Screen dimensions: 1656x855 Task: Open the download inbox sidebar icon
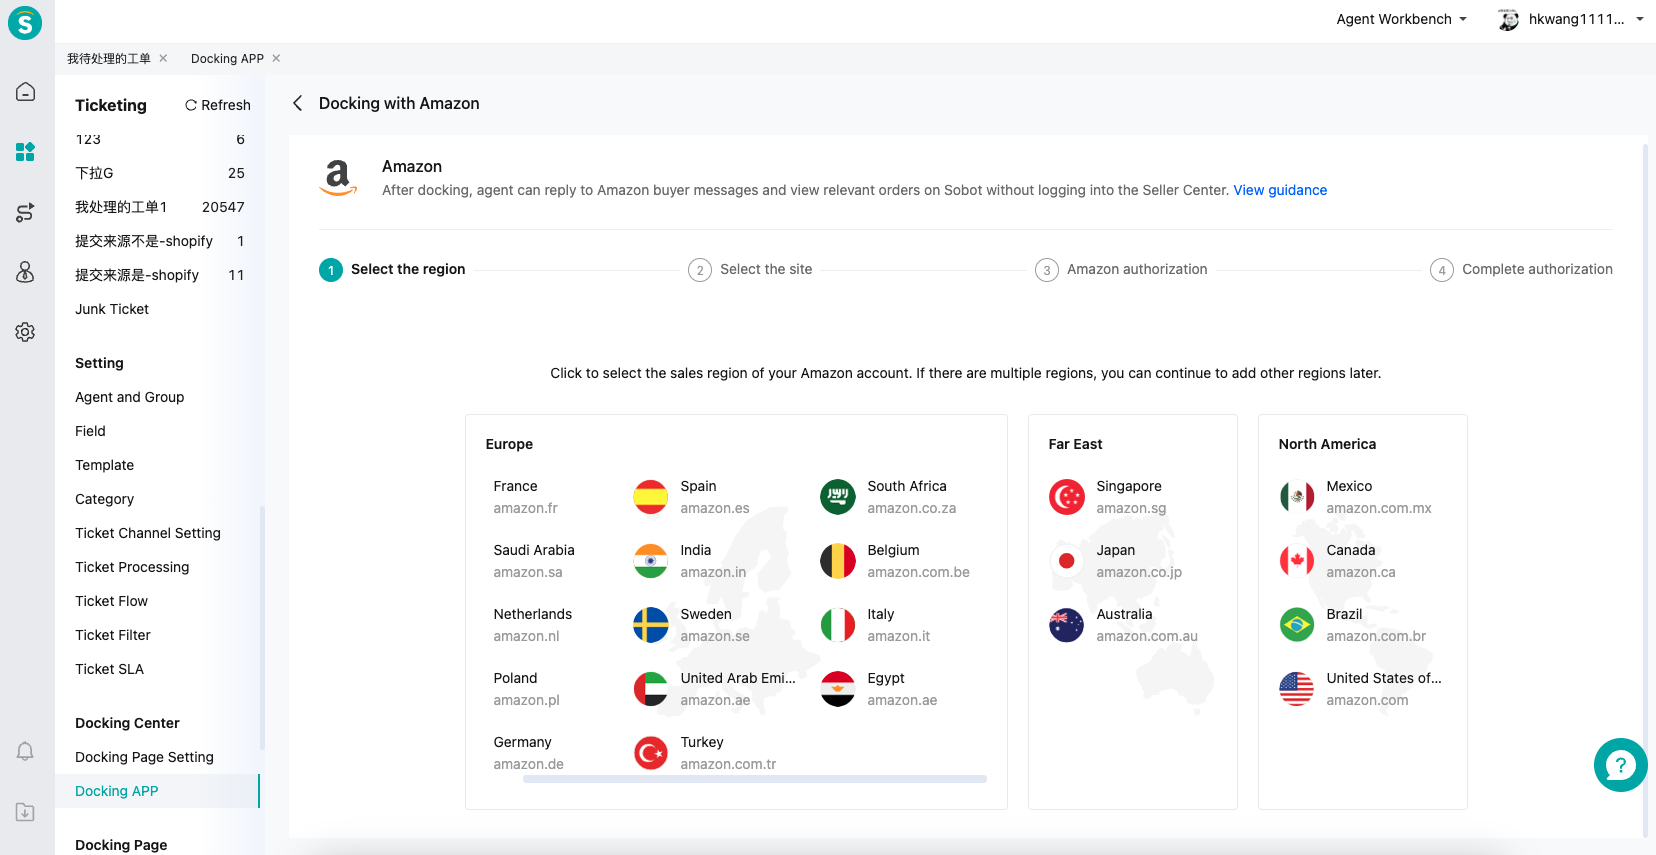click(x=26, y=812)
